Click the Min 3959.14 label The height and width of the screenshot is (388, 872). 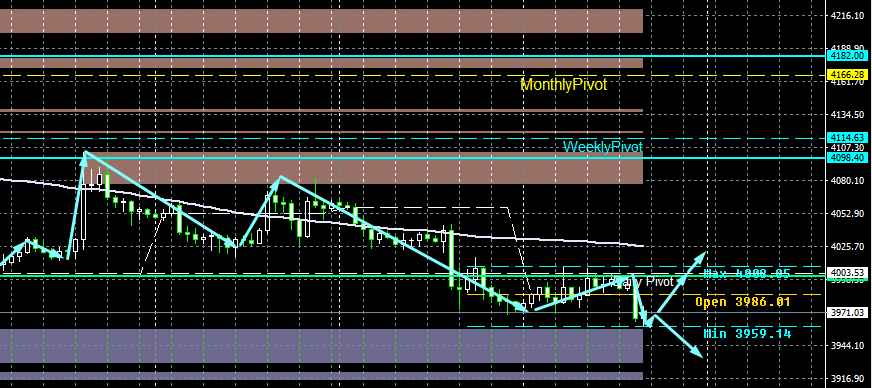[x=747, y=334]
